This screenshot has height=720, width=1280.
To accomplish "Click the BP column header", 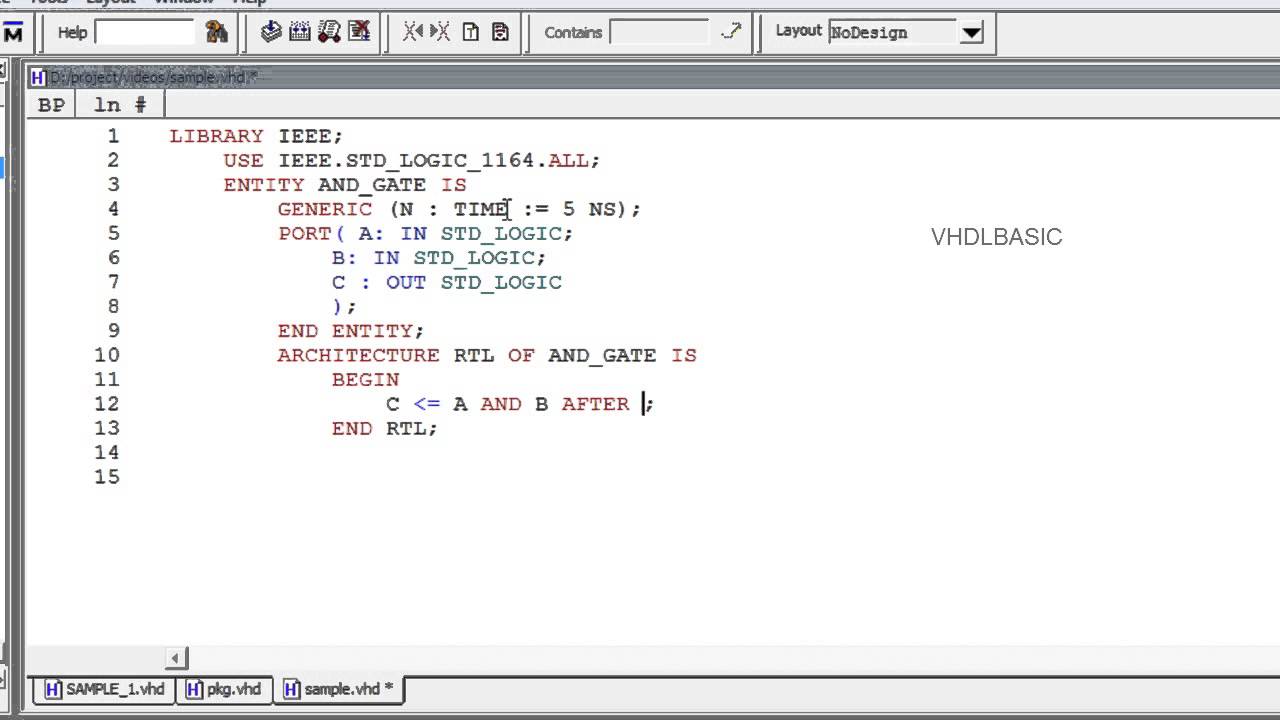I will coord(51,105).
